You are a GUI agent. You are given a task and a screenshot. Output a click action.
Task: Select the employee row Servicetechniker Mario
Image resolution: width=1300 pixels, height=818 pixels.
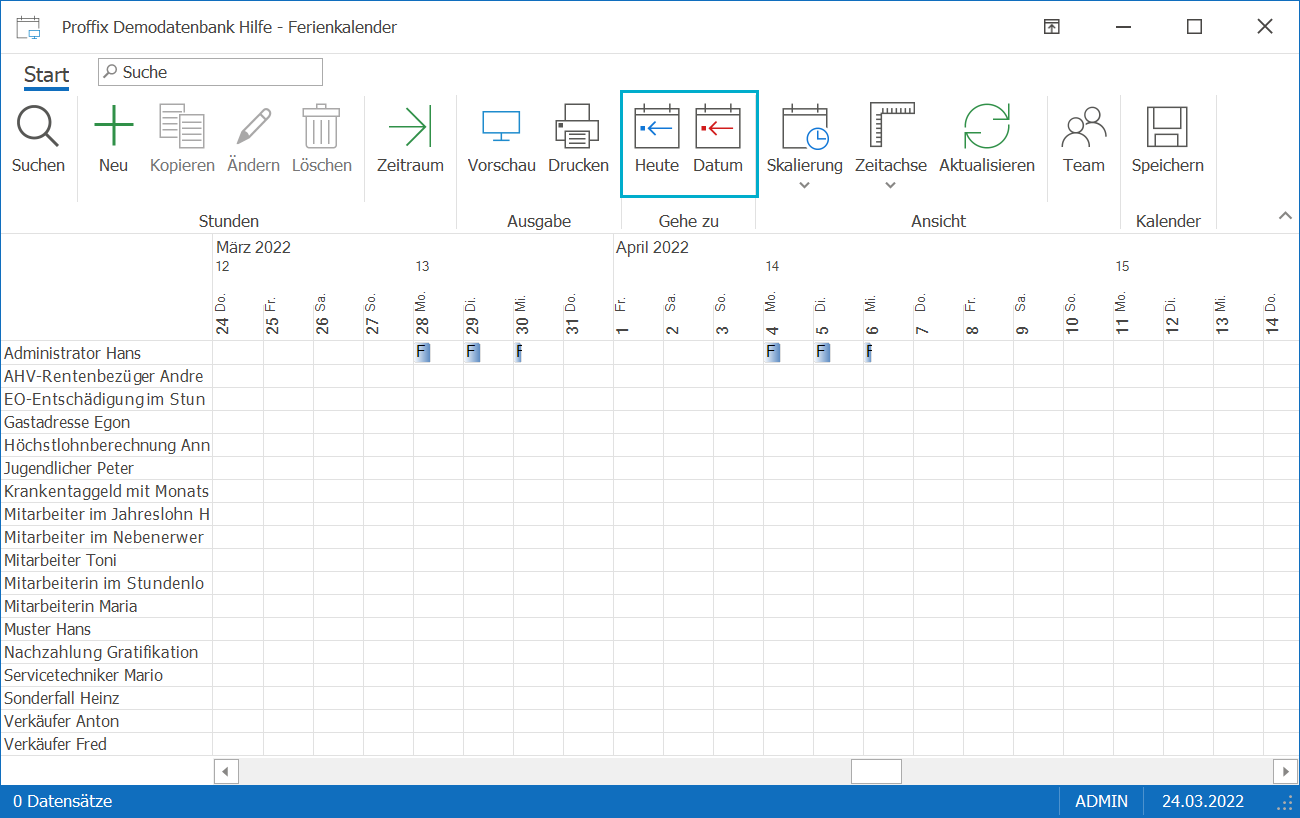(x=106, y=675)
